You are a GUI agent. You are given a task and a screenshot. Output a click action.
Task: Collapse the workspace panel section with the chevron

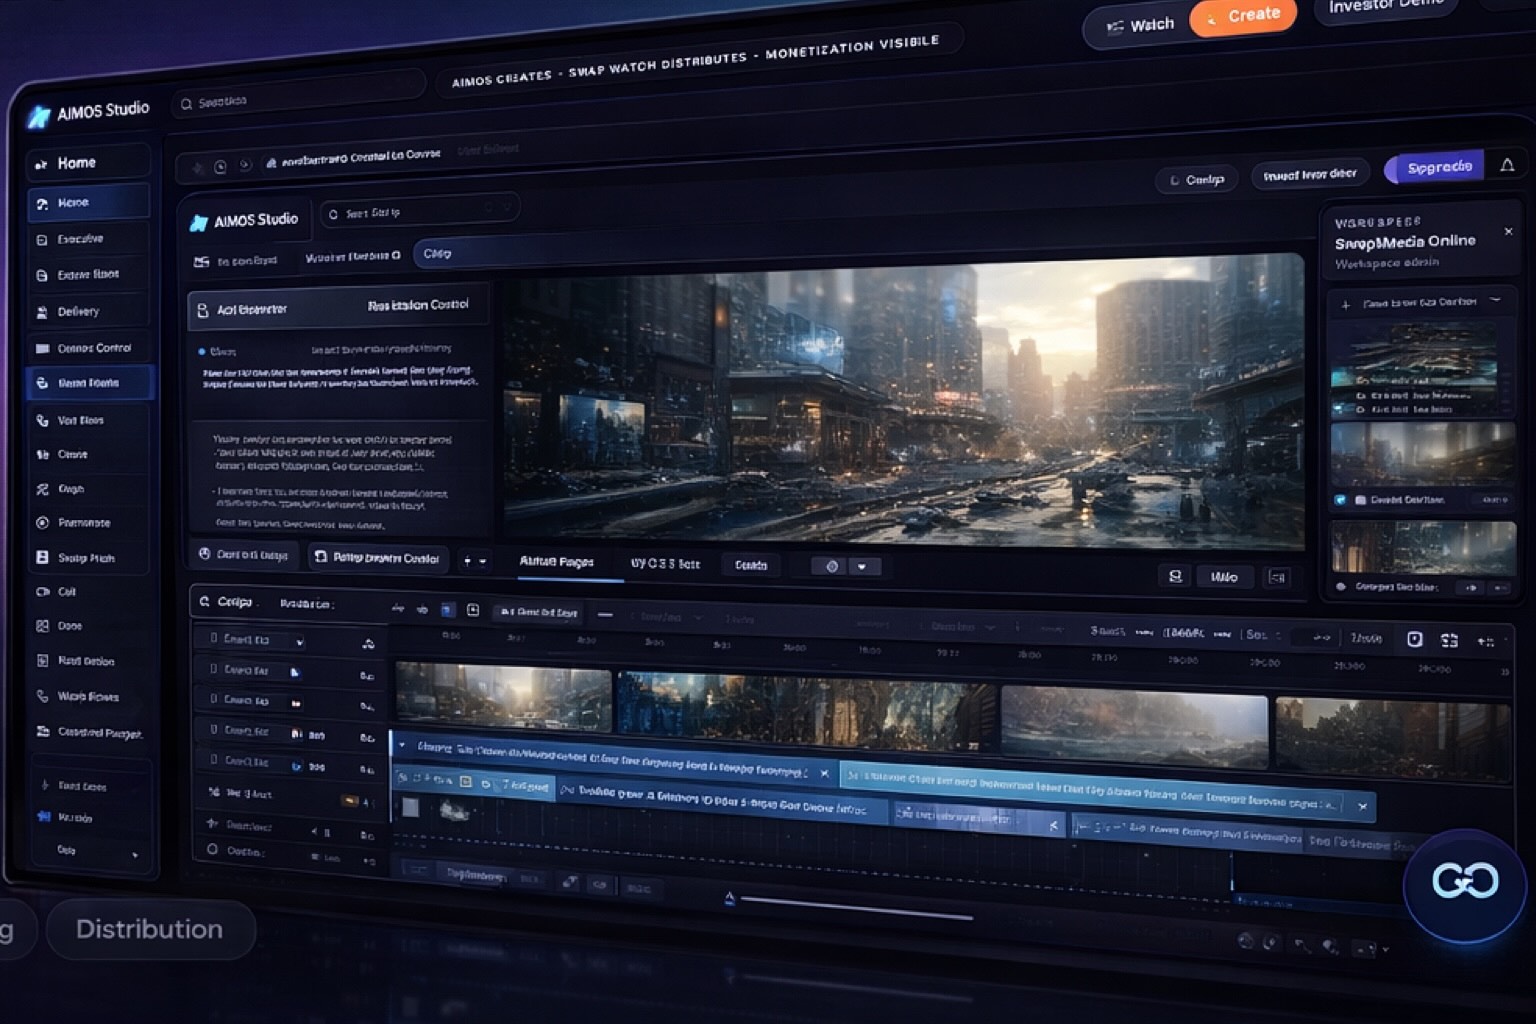[1495, 300]
